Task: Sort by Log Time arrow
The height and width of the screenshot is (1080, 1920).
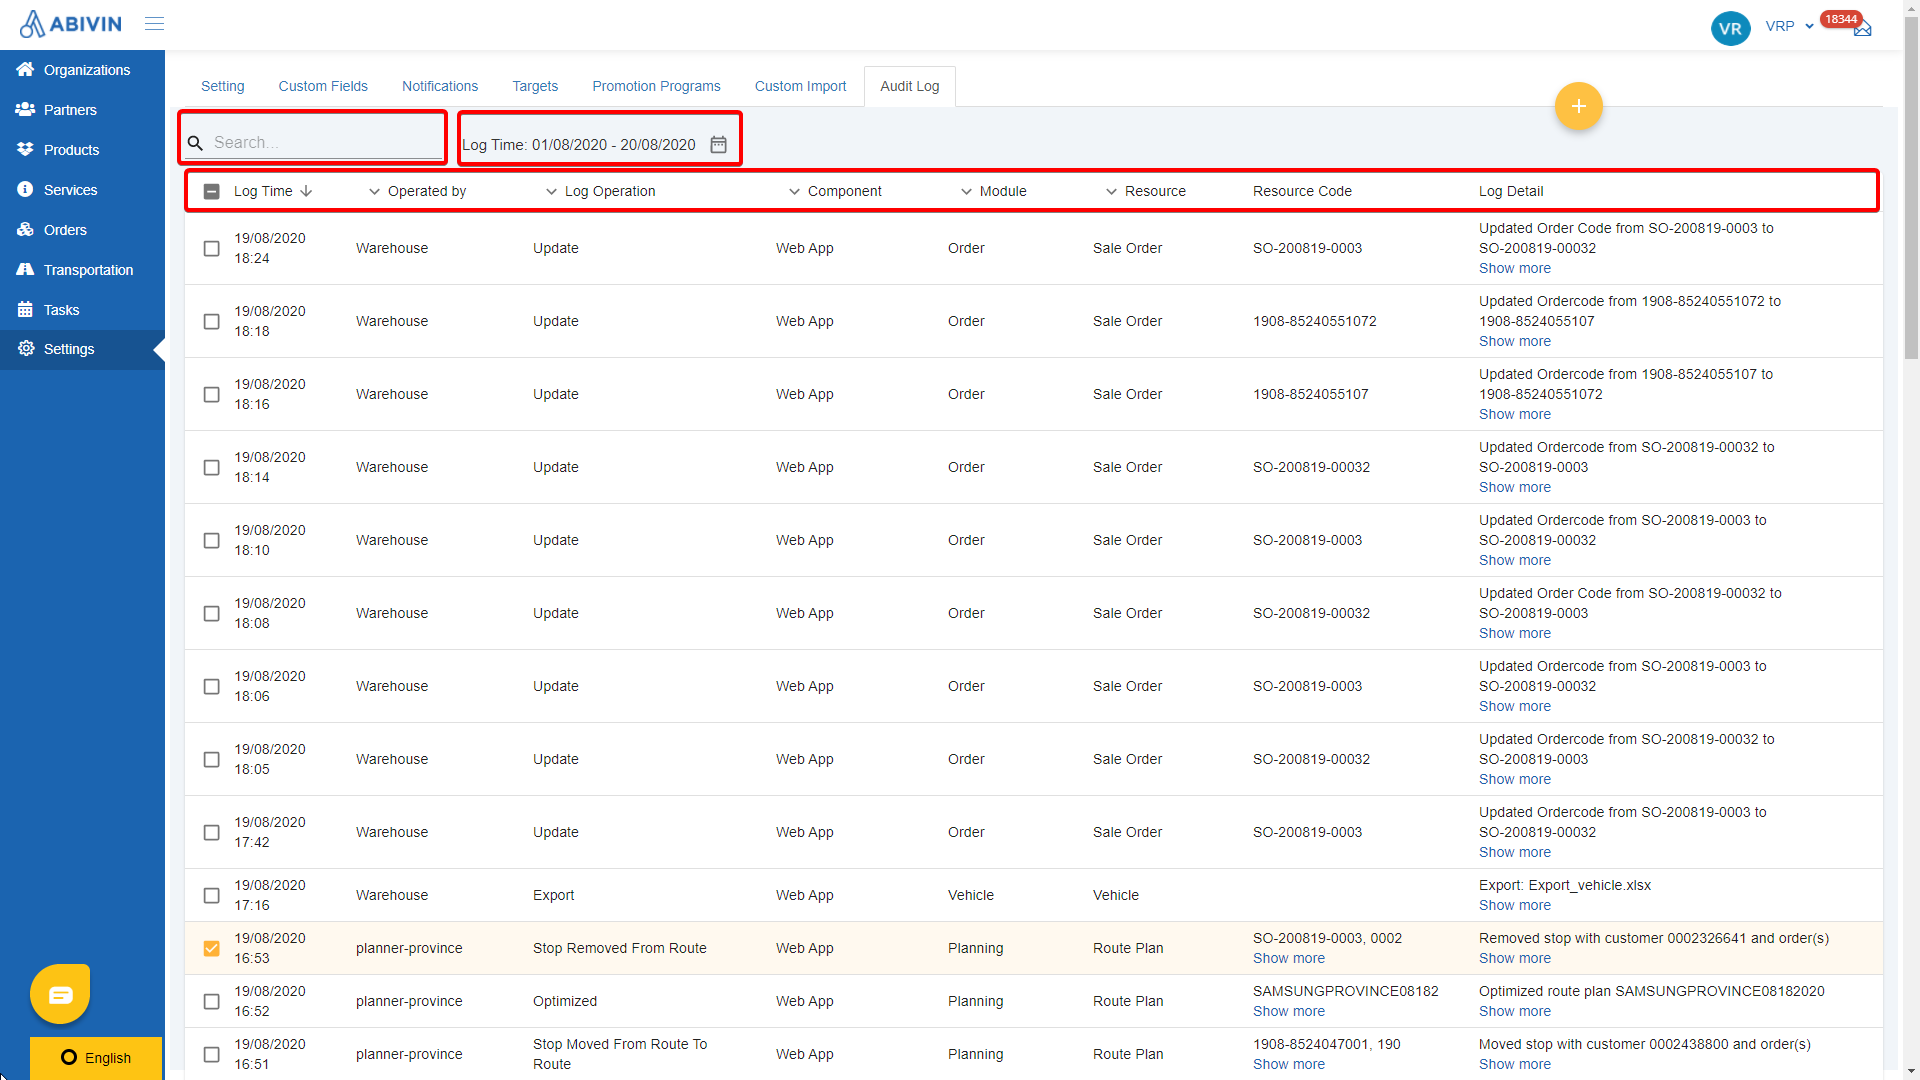Action: click(x=306, y=191)
